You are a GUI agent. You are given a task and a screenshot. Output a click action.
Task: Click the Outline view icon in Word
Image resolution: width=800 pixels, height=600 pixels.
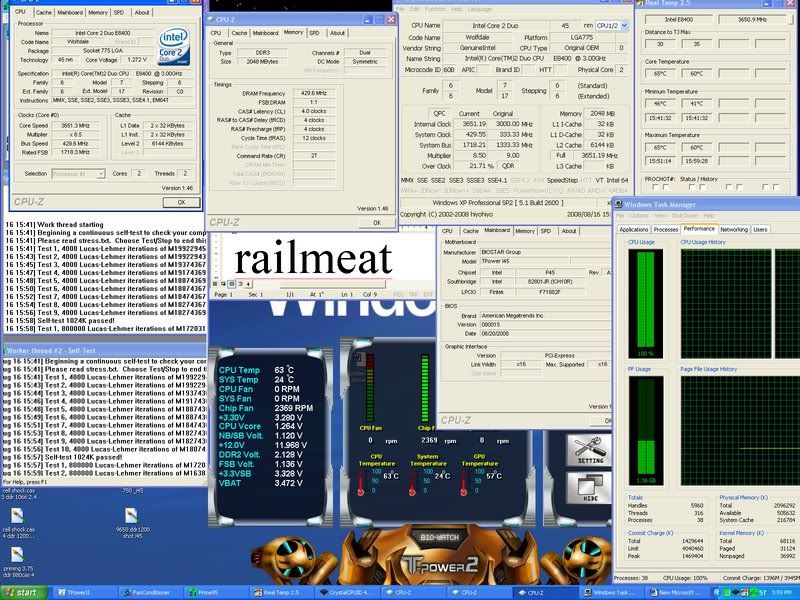pyautogui.click(x=240, y=284)
